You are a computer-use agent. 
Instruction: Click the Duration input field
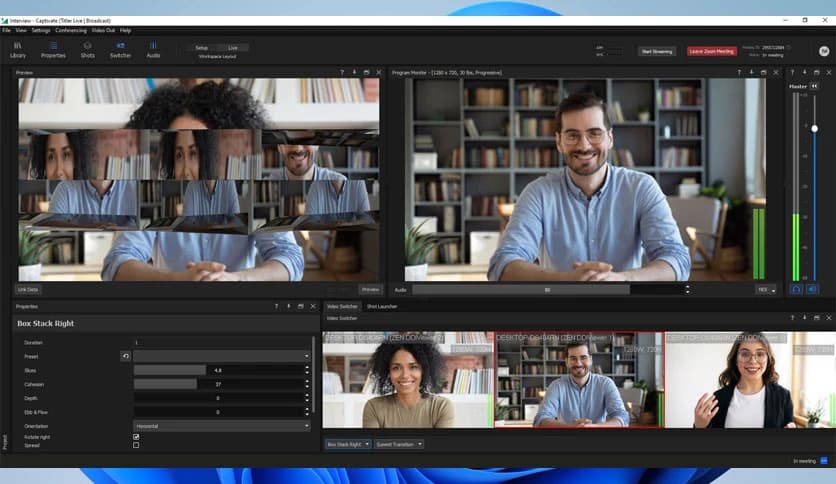pyautogui.click(x=221, y=342)
